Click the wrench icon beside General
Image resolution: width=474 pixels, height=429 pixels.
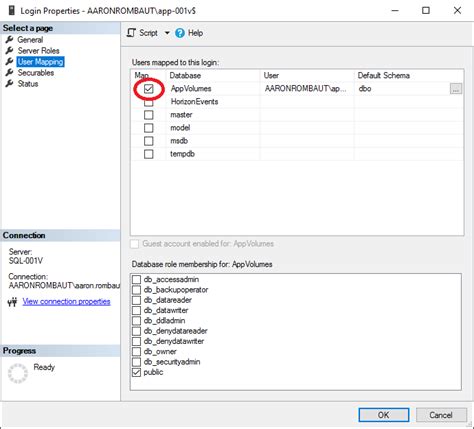click(x=9, y=40)
